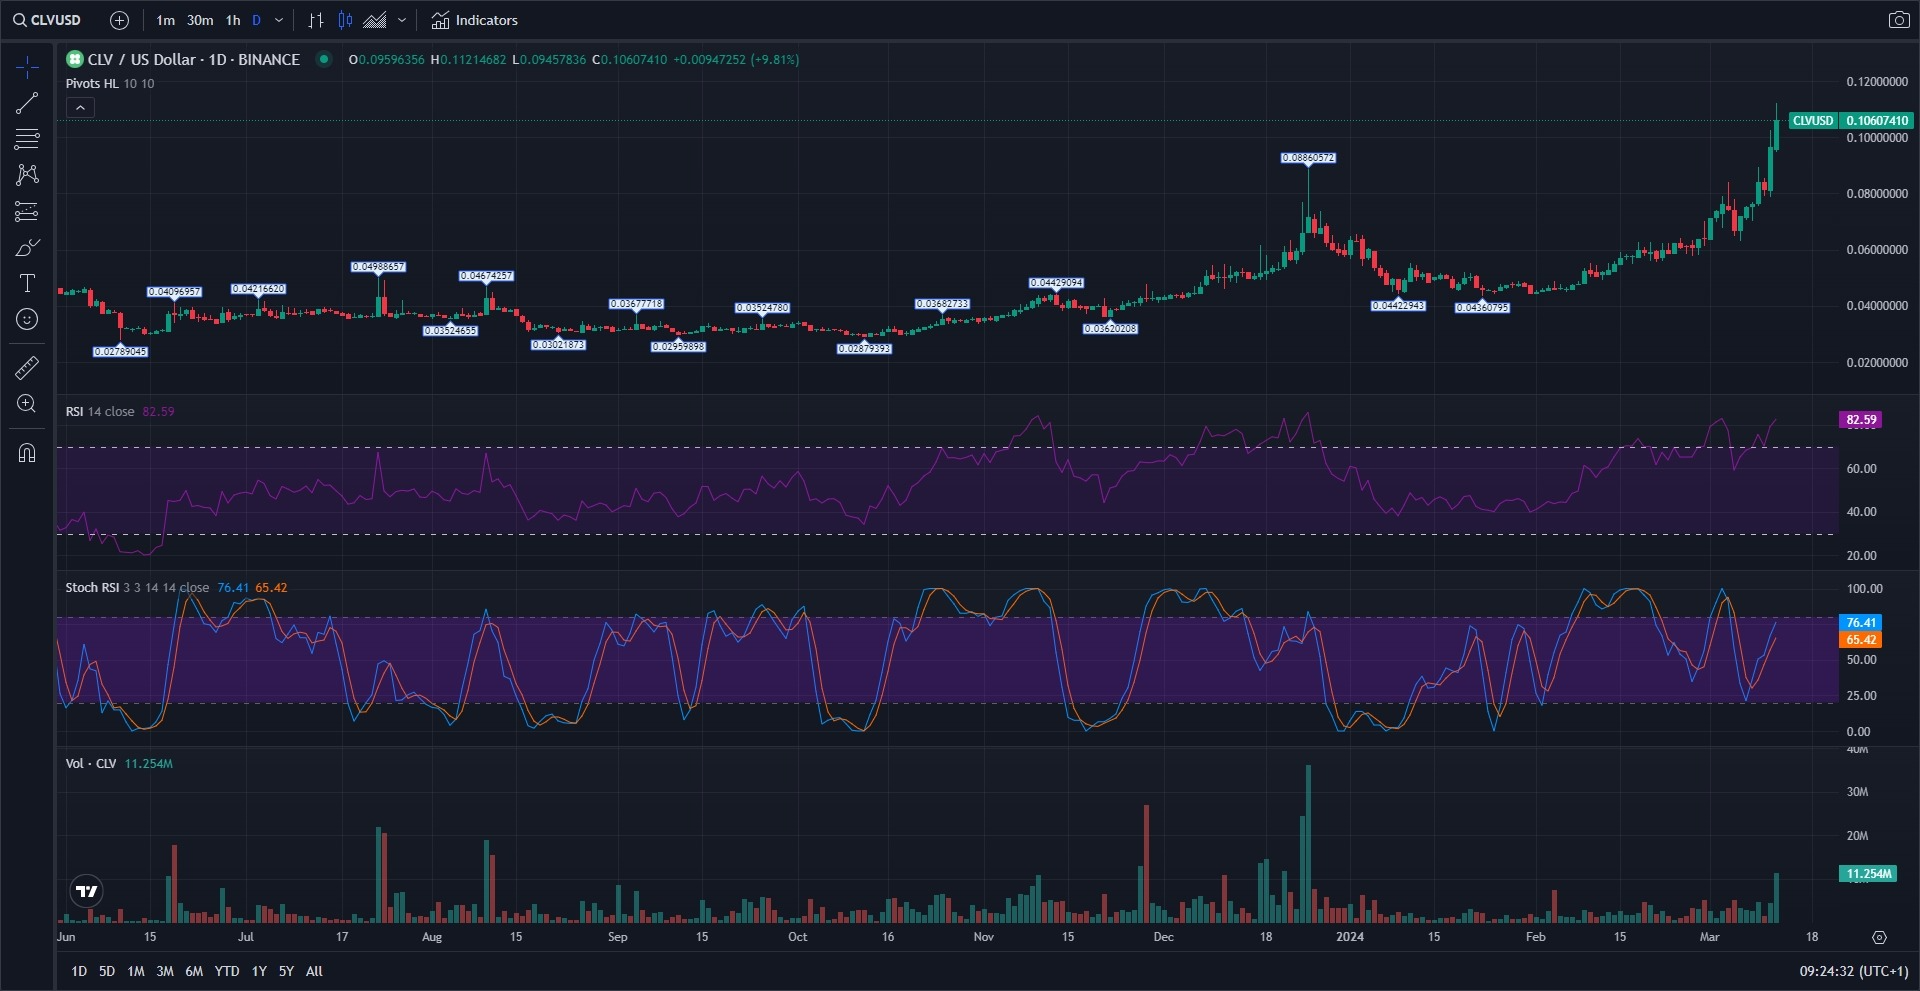Select the prediction and measurement tool
The height and width of the screenshot is (991, 1920).
(27, 211)
